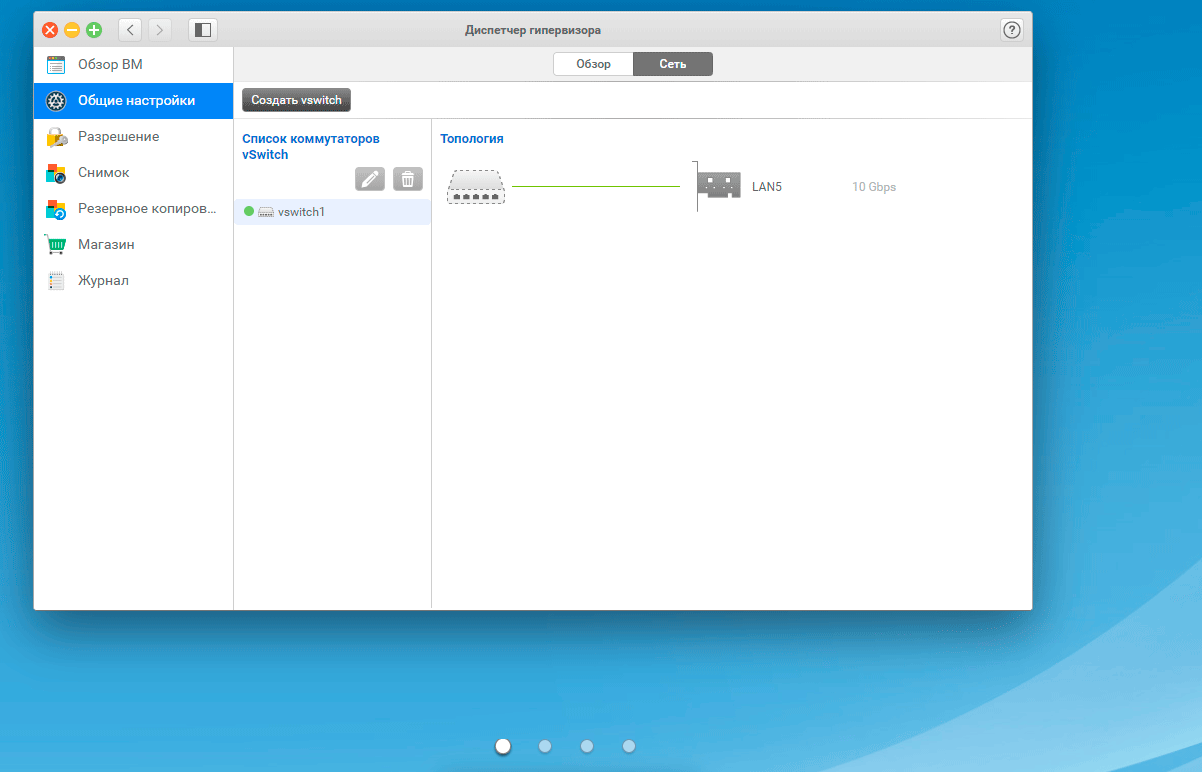The width and height of the screenshot is (1202, 772).
Task: Click the LAN5 label in topology
Action: click(767, 187)
